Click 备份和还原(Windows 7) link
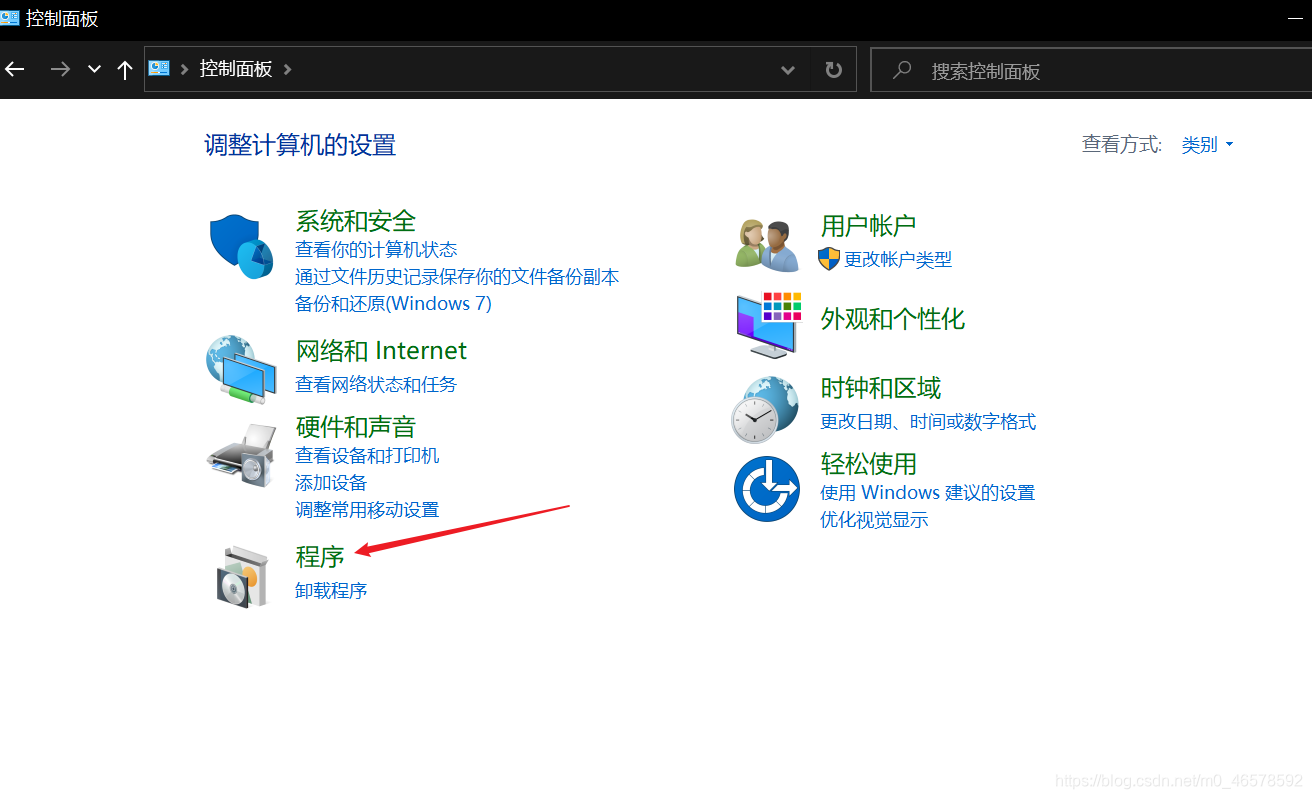Viewport: 1312px width, 799px height. point(393,303)
